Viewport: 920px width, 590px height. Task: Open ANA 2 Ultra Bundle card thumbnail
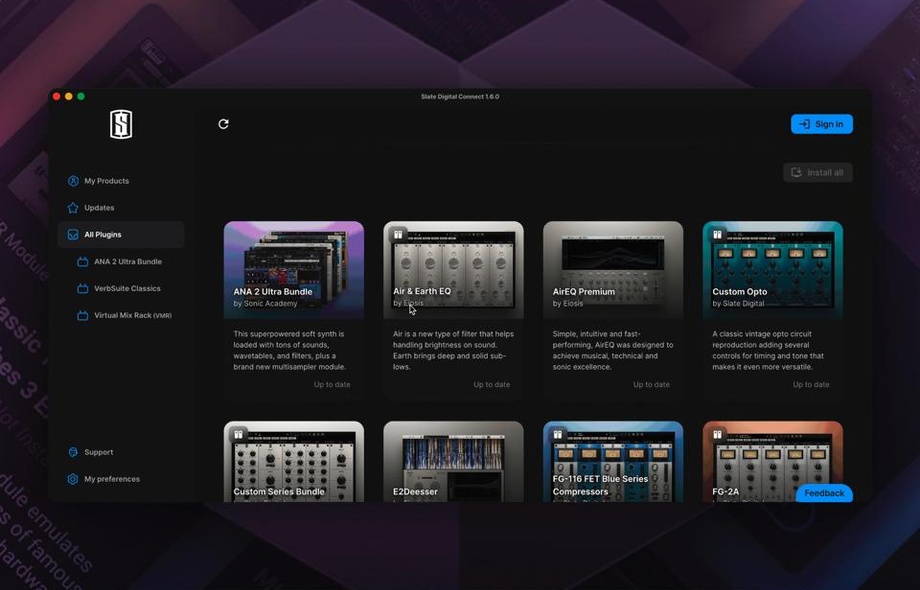[x=293, y=270]
